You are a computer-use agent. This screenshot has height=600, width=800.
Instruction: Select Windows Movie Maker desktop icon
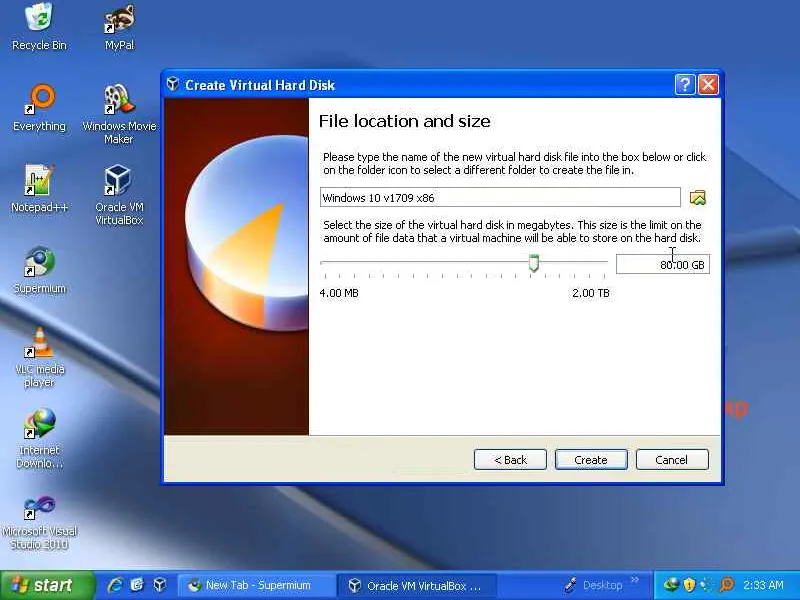pyautogui.click(x=119, y=114)
